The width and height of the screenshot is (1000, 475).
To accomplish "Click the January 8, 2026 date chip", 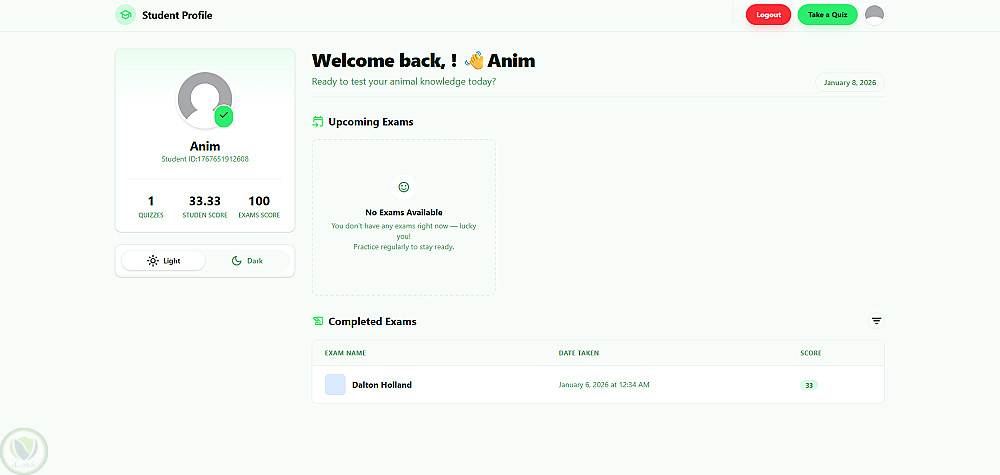I will pyautogui.click(x=850, y=83).
